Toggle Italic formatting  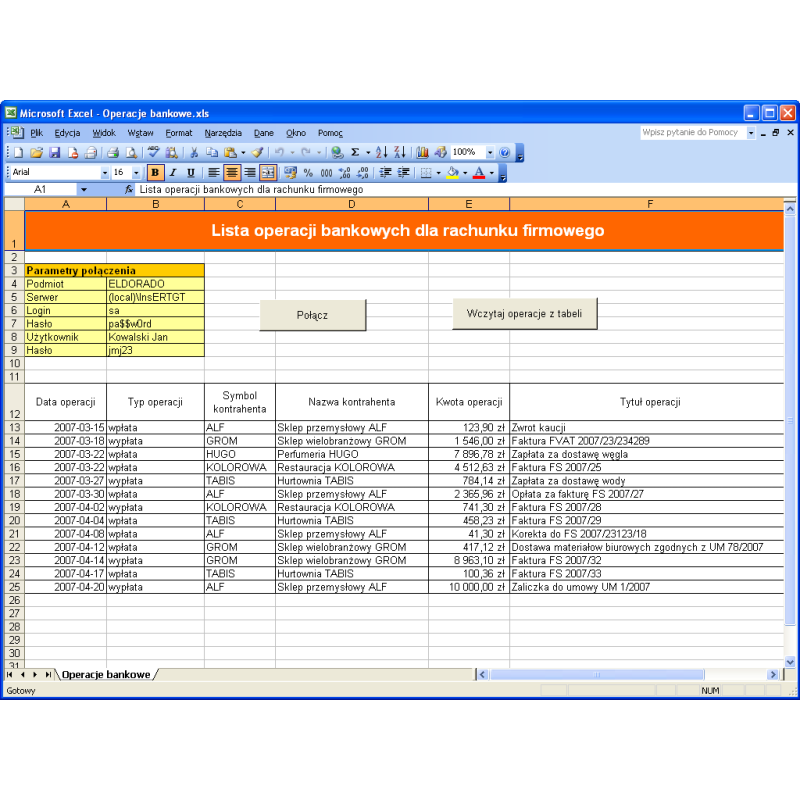(x=172, y=173)
